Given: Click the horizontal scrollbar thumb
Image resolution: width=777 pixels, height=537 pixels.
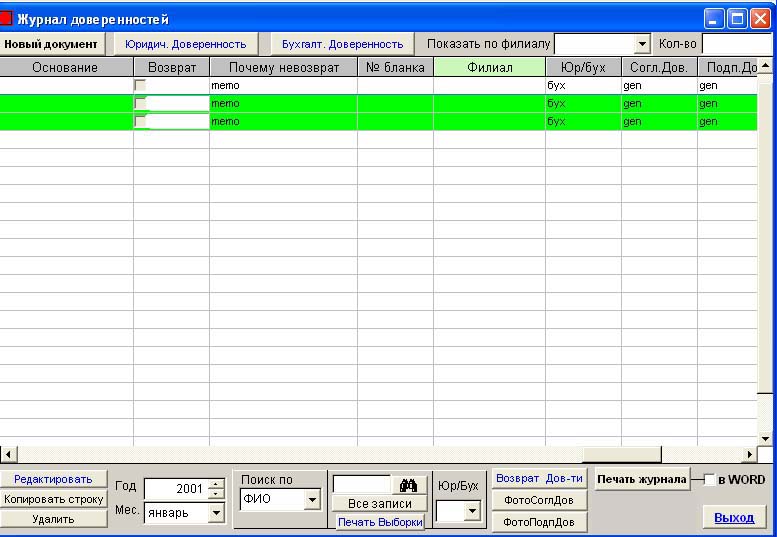Looking at the screenshot, I should pos(621,454).
